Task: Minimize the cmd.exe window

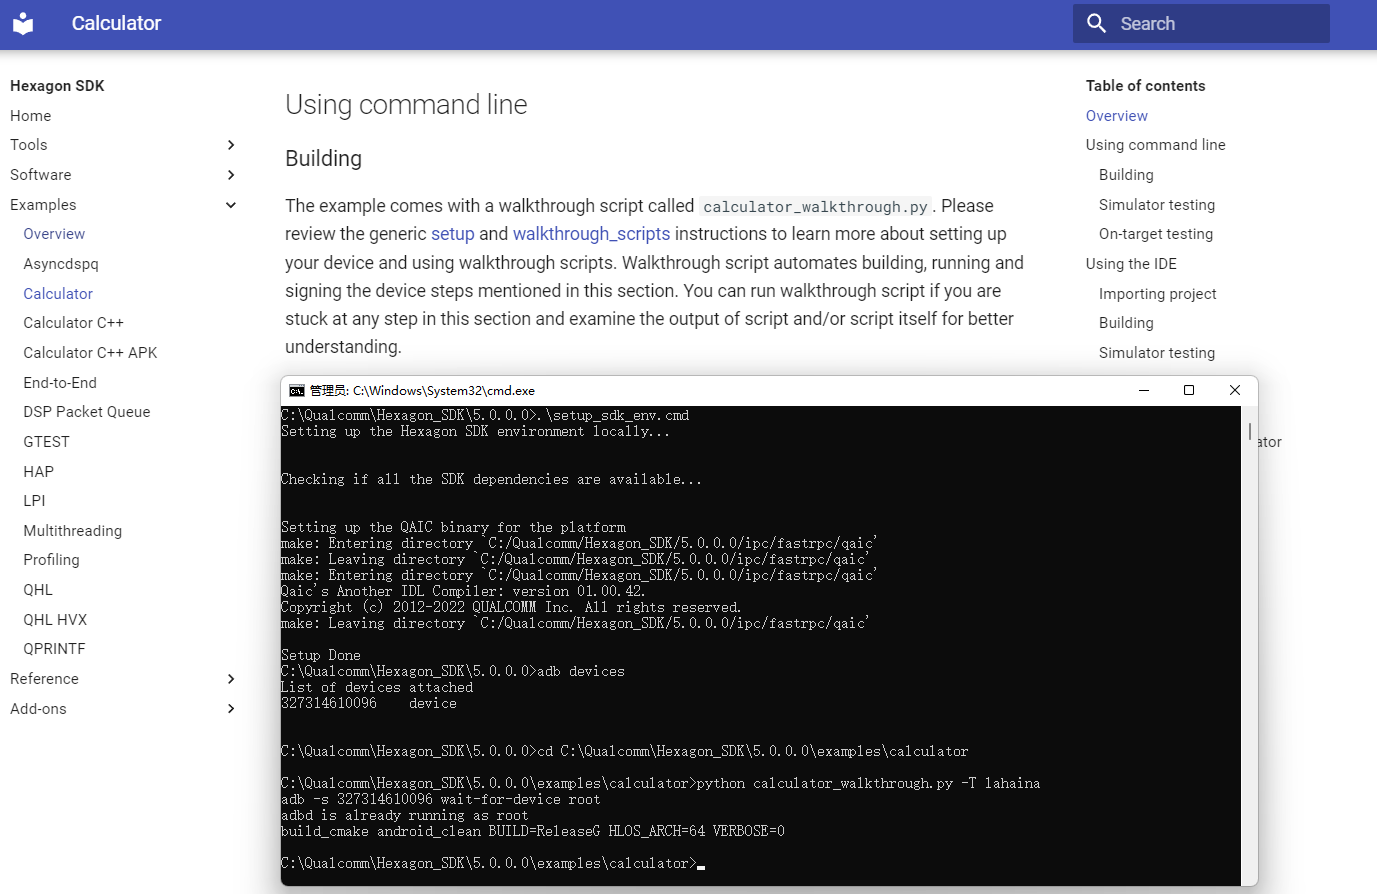Action: [1143, 391]
